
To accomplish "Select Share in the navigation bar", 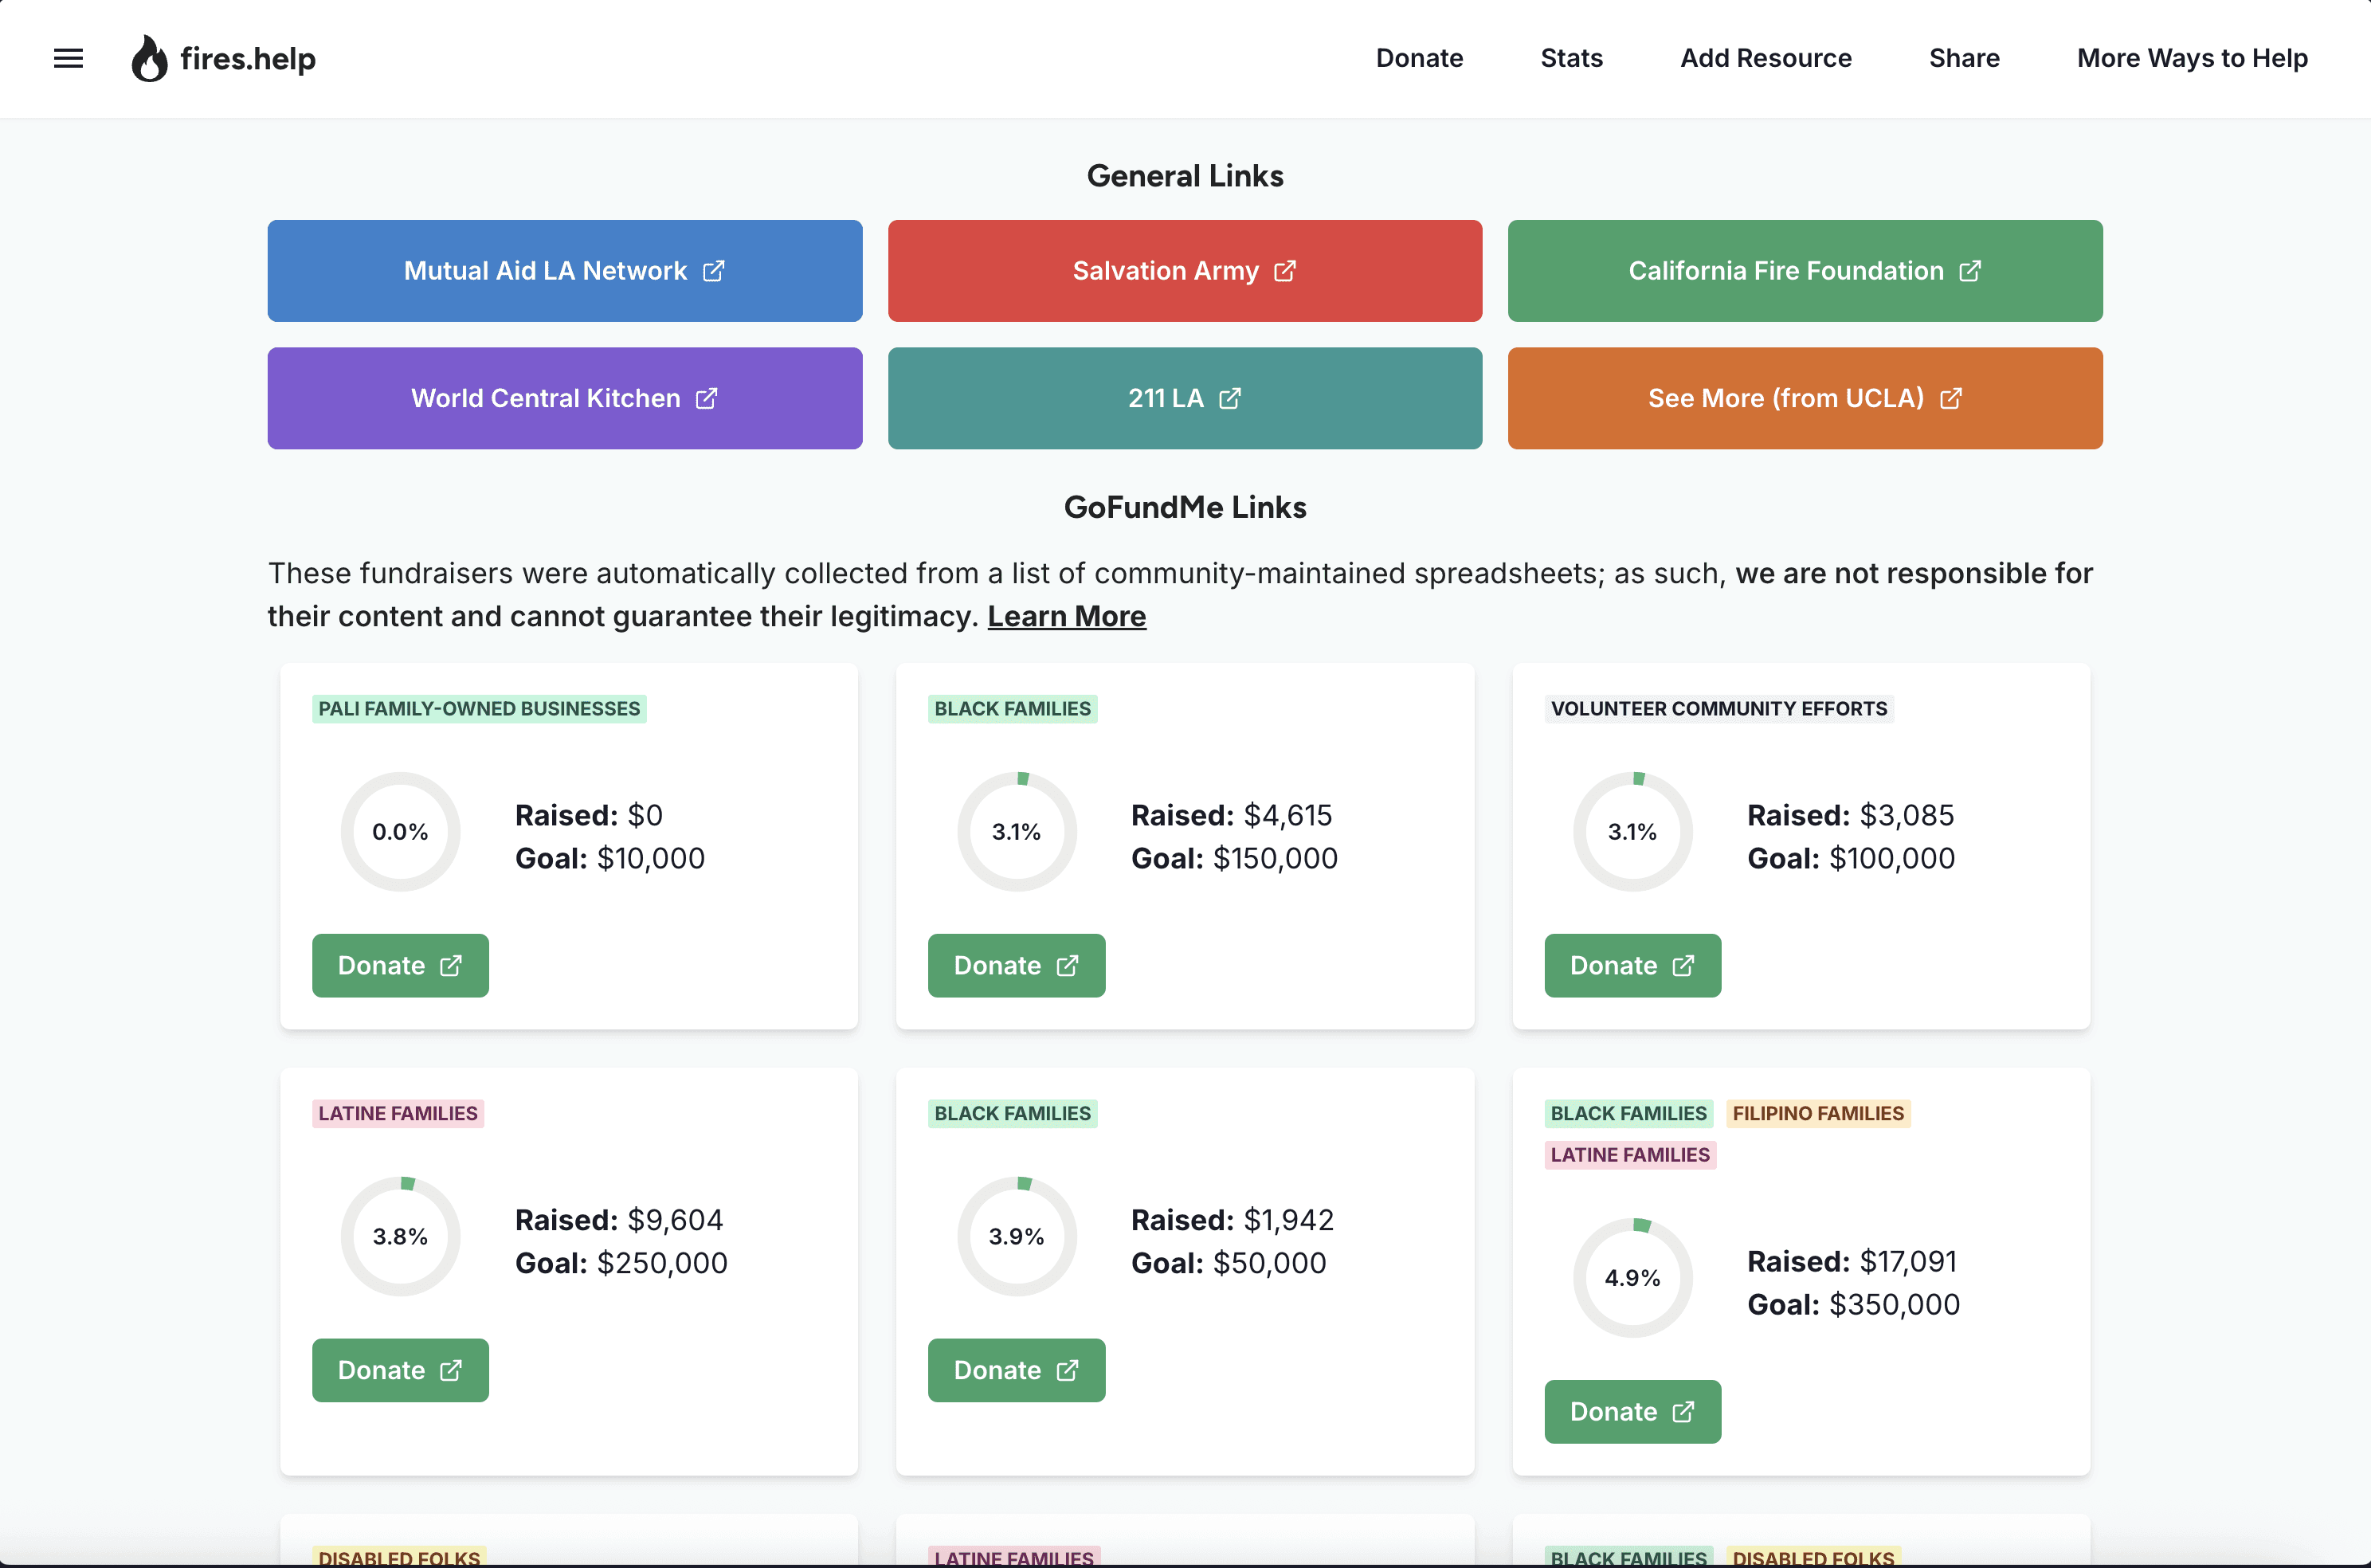I will (1963, 58).
